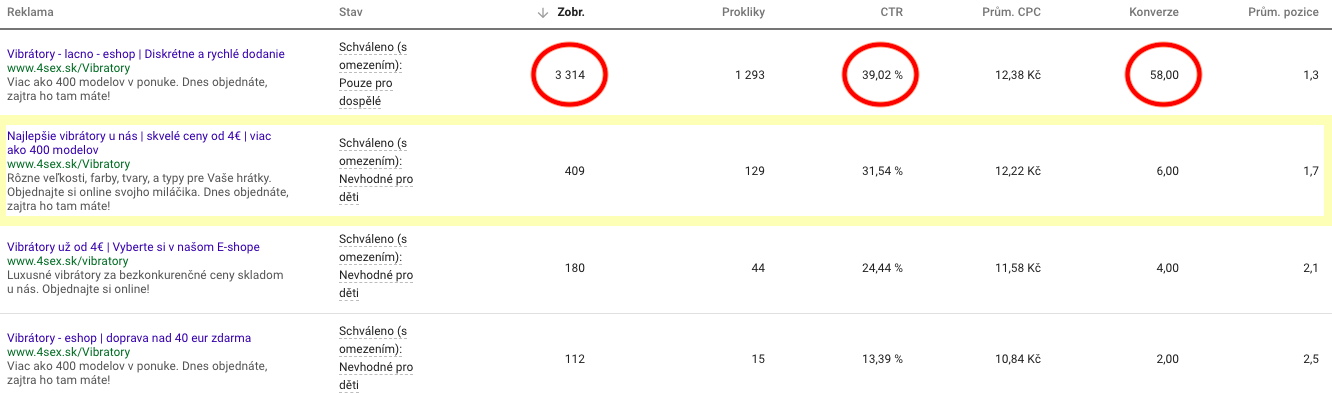Click the circled 3 314 impressions value
Viewport: 1332px width, 393px height.
(570, 75)
